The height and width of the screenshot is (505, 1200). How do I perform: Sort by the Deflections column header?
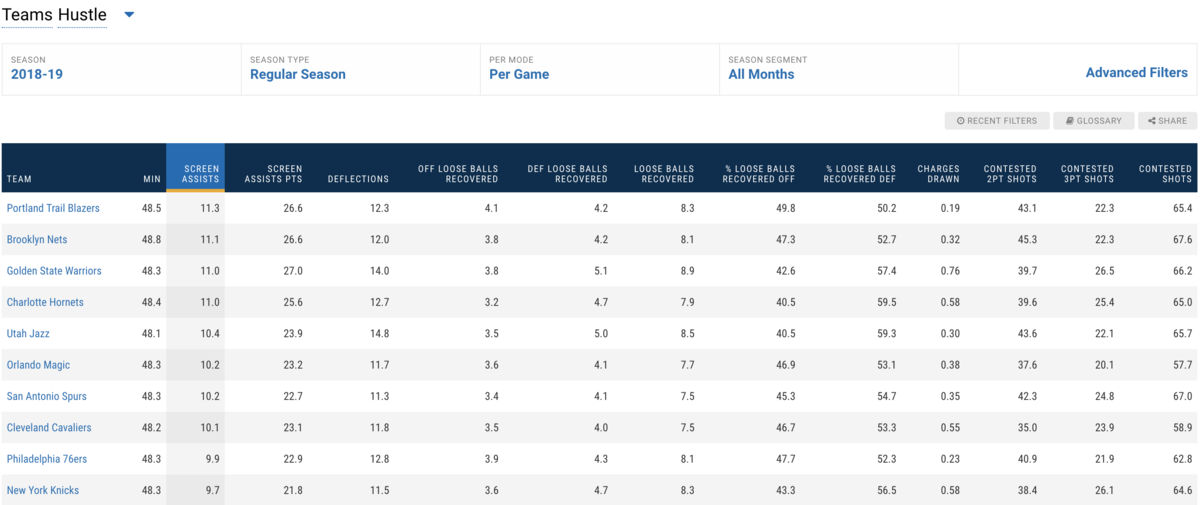pos(358,179)
